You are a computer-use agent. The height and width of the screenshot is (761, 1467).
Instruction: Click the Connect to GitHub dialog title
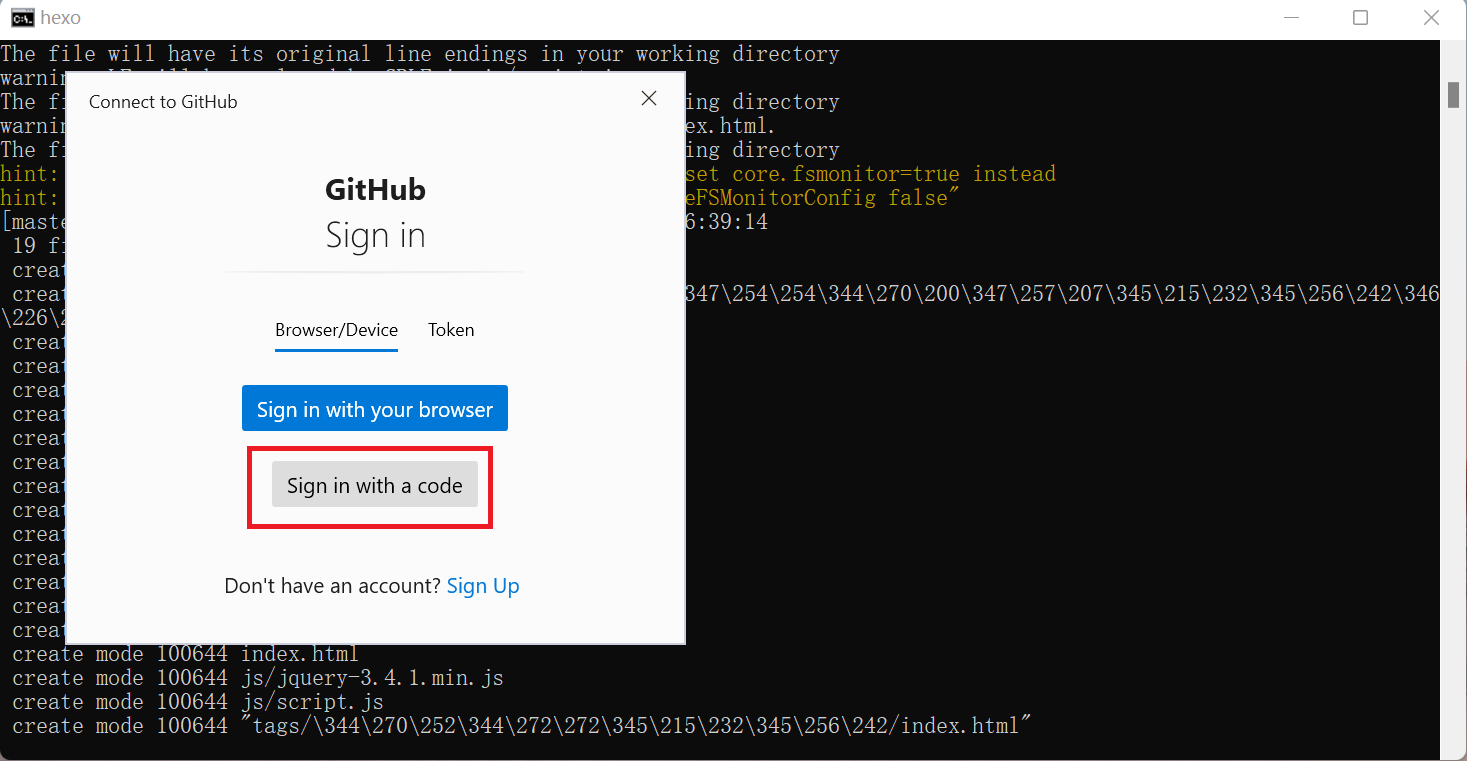(163, 102)
